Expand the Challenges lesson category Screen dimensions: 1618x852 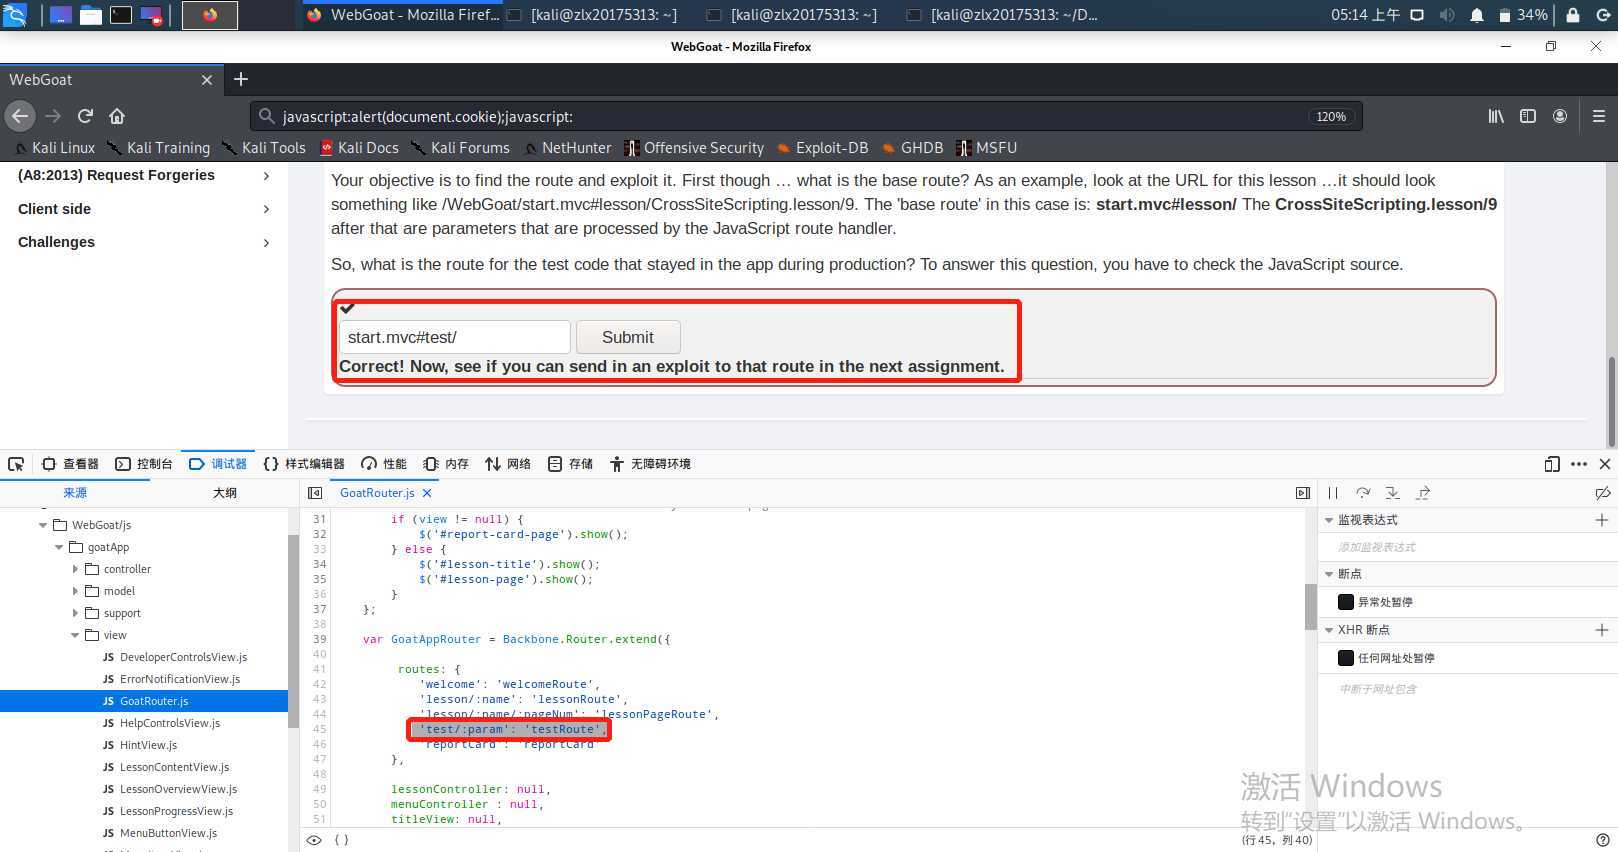[266, 243]
